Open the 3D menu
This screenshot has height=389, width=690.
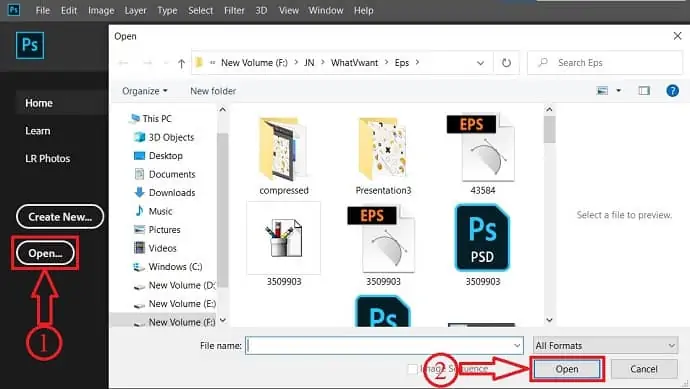tap(261, 10)
